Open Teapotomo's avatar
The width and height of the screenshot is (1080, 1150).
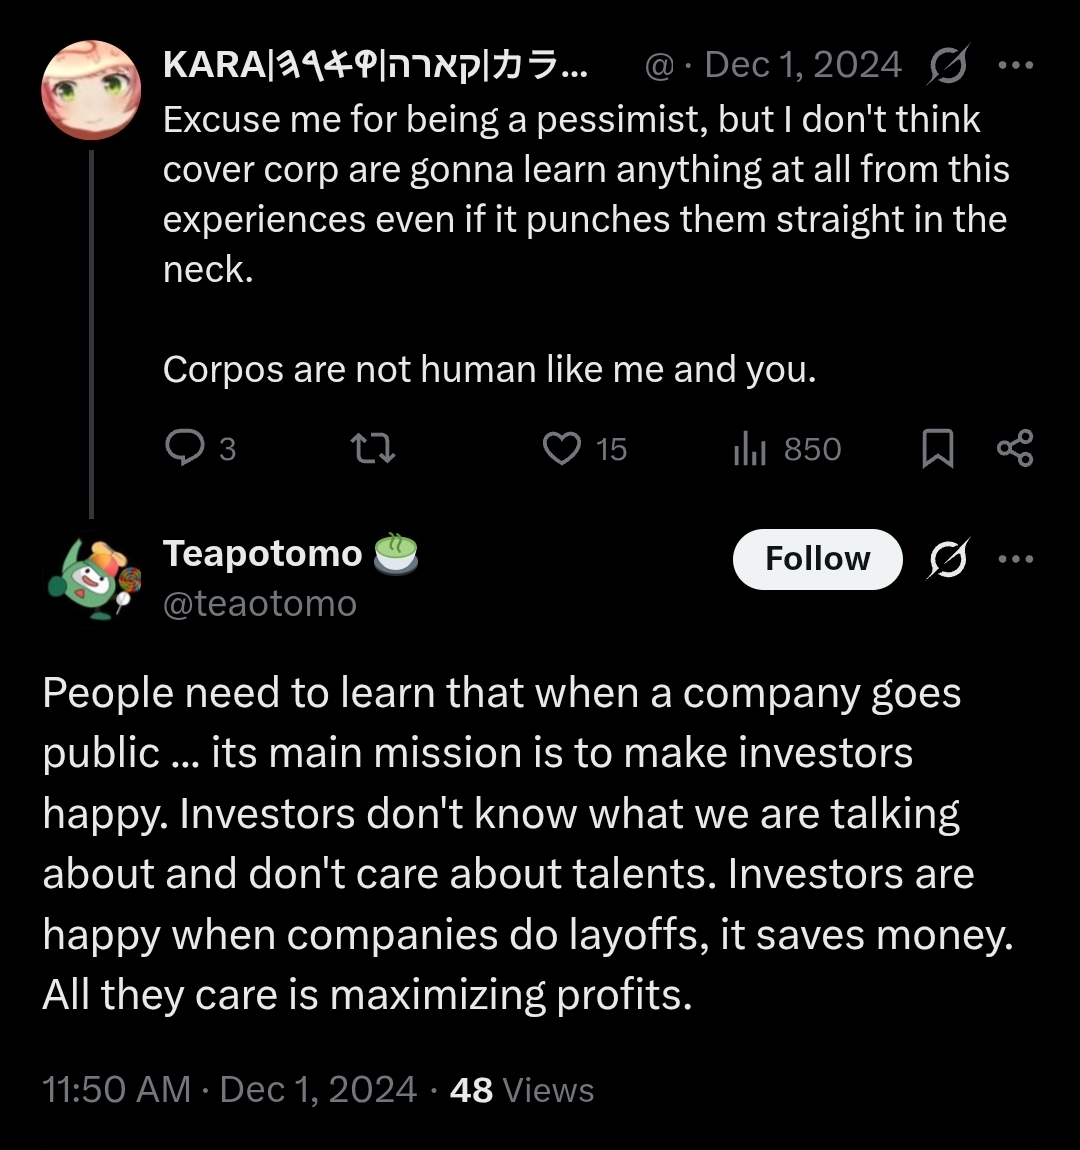[x=92, y=579]
